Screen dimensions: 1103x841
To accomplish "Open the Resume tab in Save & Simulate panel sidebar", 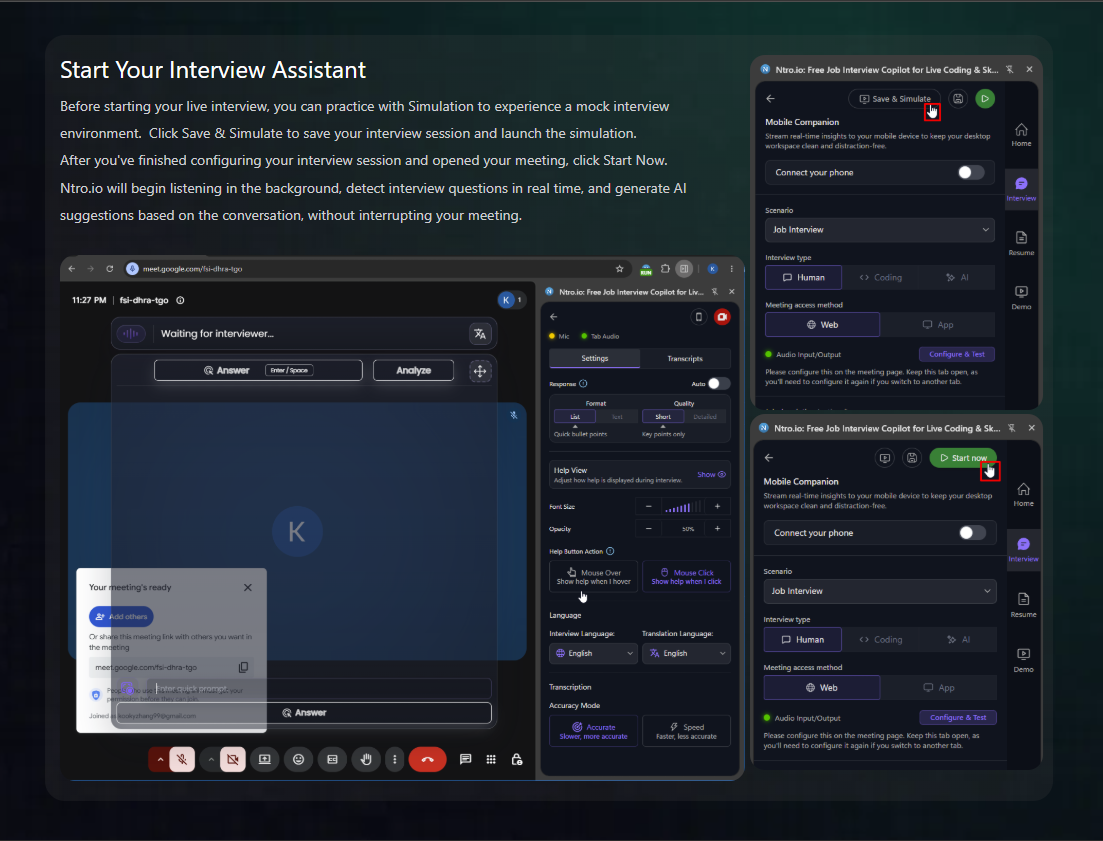I will [1021, 243].
